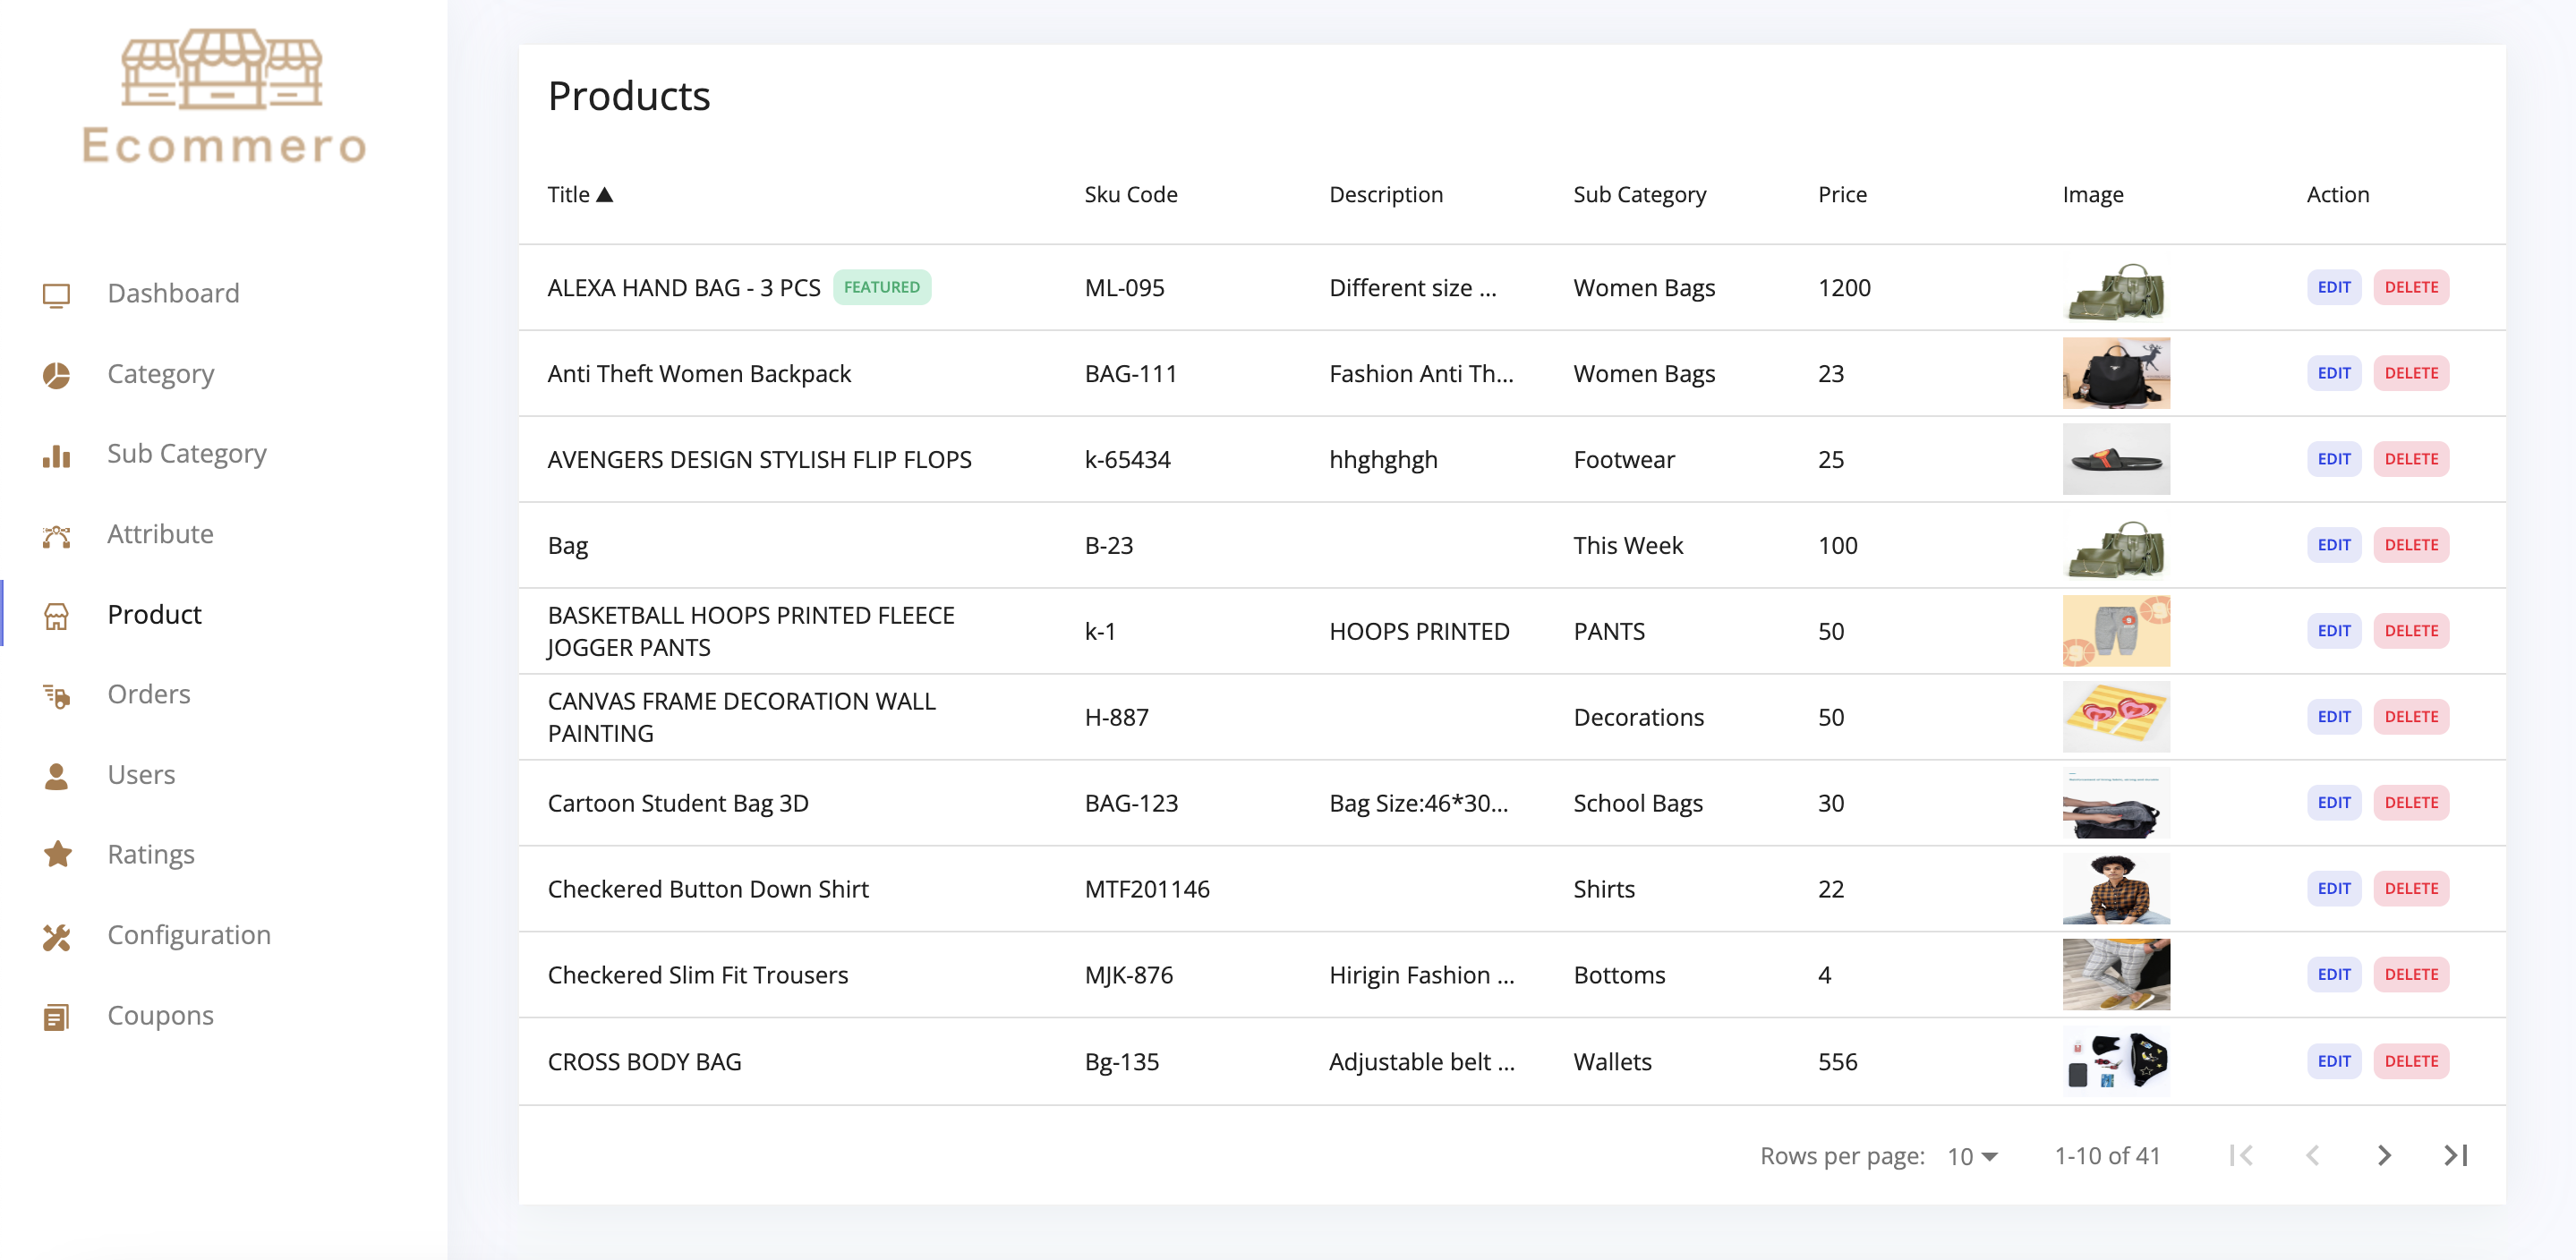Click the Orders delivery truck icon
This screenshot has height=1260, width=2576.
(x=56, y=695)
